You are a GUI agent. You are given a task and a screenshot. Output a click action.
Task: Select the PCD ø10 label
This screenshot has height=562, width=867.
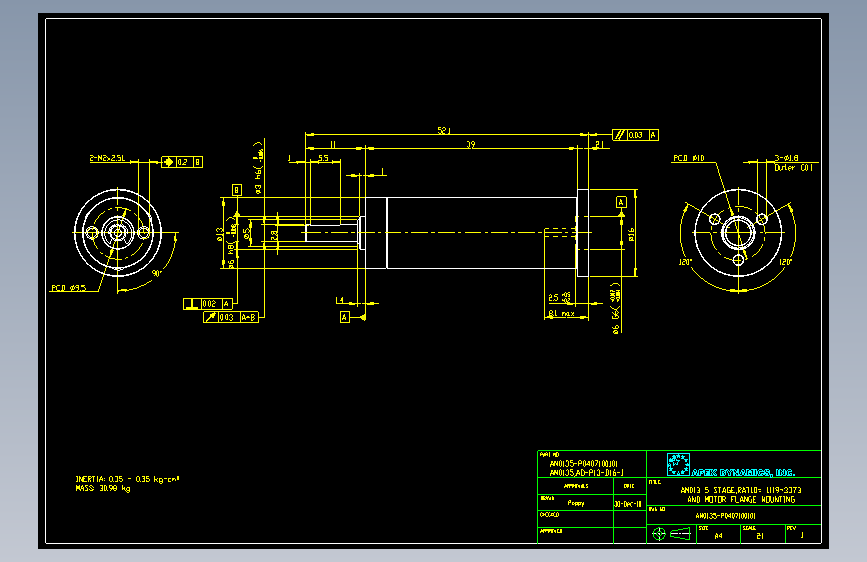click(688, 158)
